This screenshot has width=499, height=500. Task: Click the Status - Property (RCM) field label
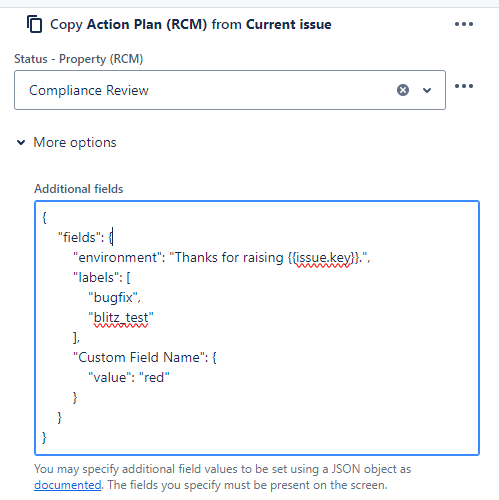coord(79,59)
